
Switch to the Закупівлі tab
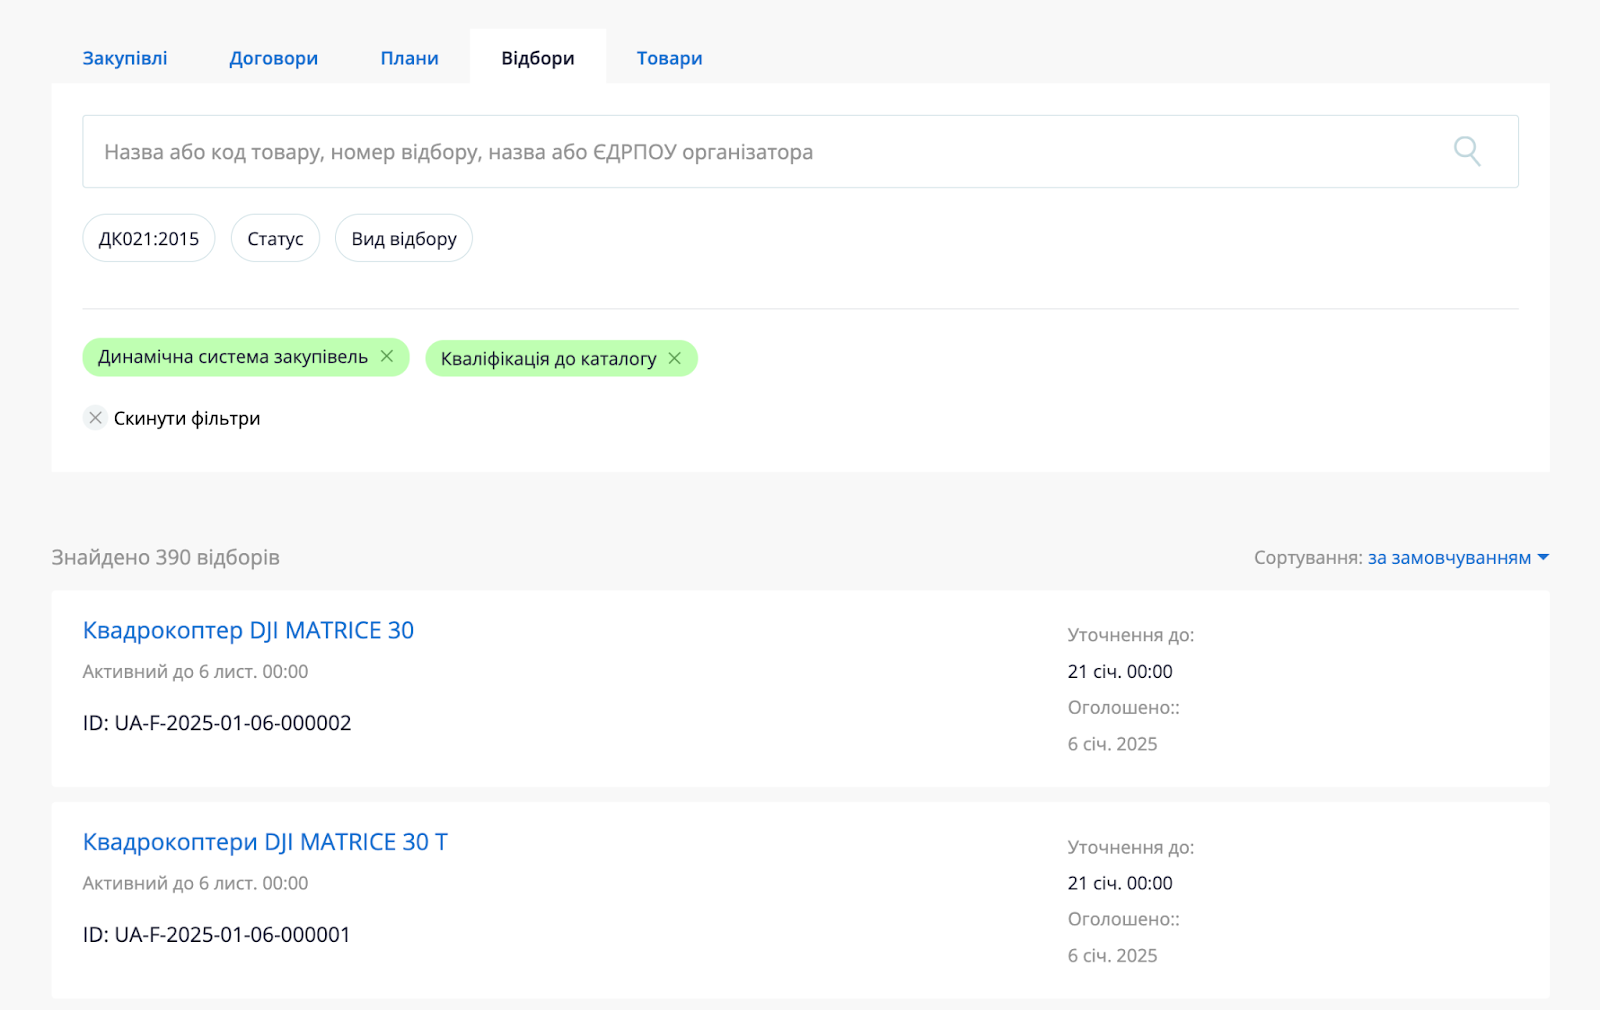(x=125, y=58)
